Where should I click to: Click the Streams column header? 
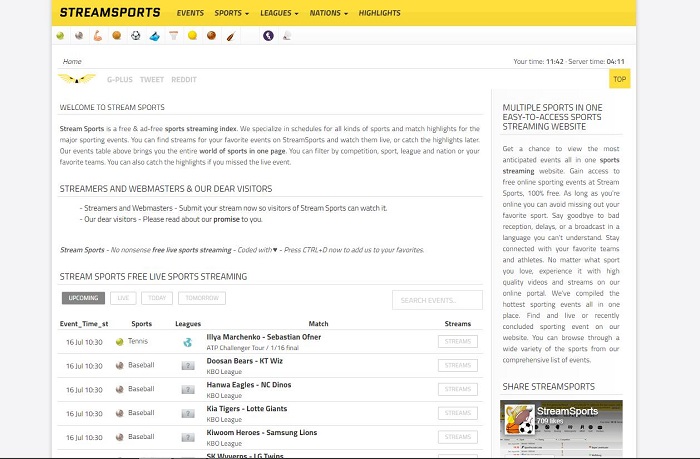click(458, 324)
